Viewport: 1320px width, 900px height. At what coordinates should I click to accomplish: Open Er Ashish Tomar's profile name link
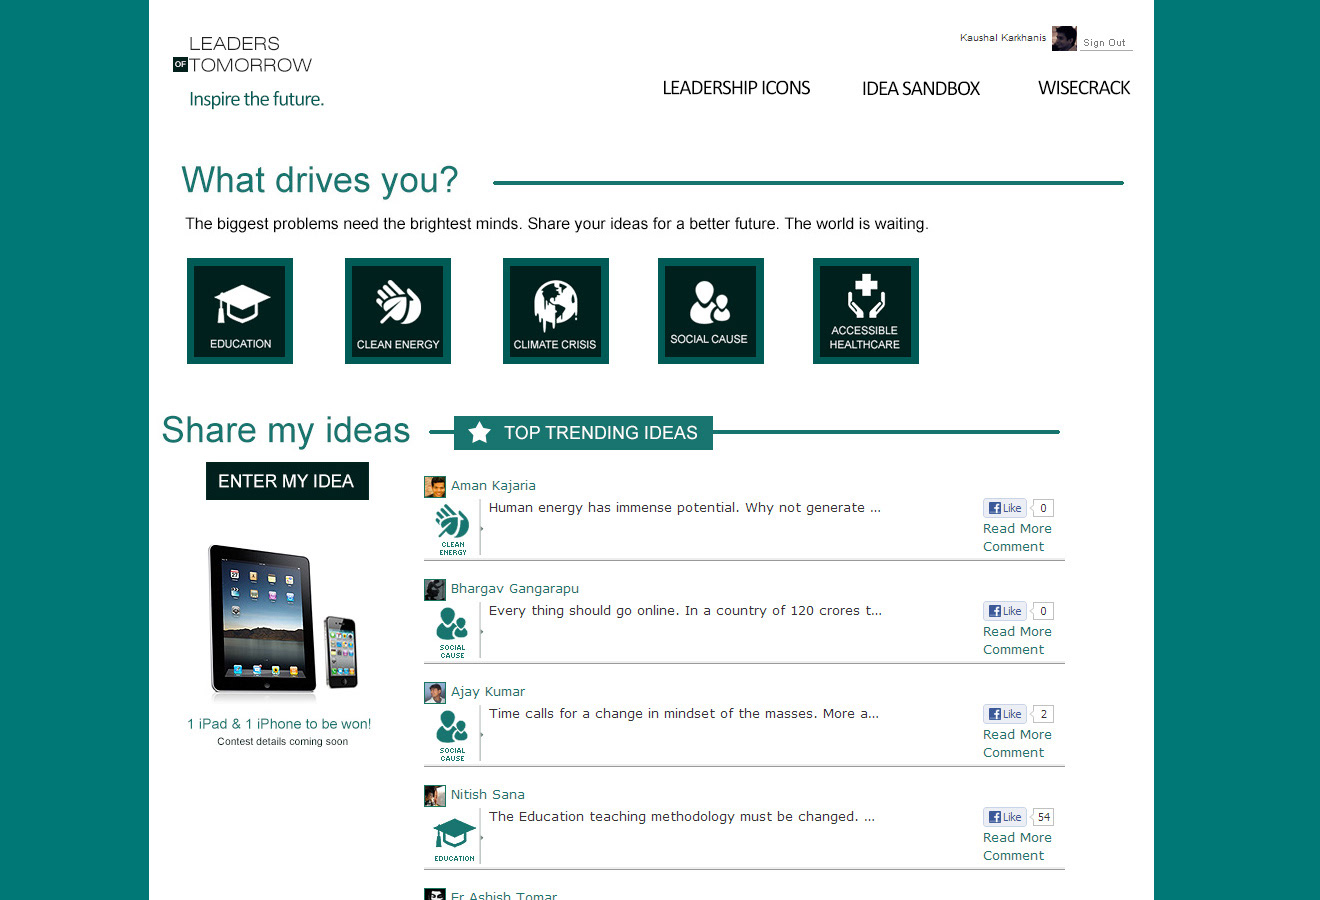pos(504,895)
